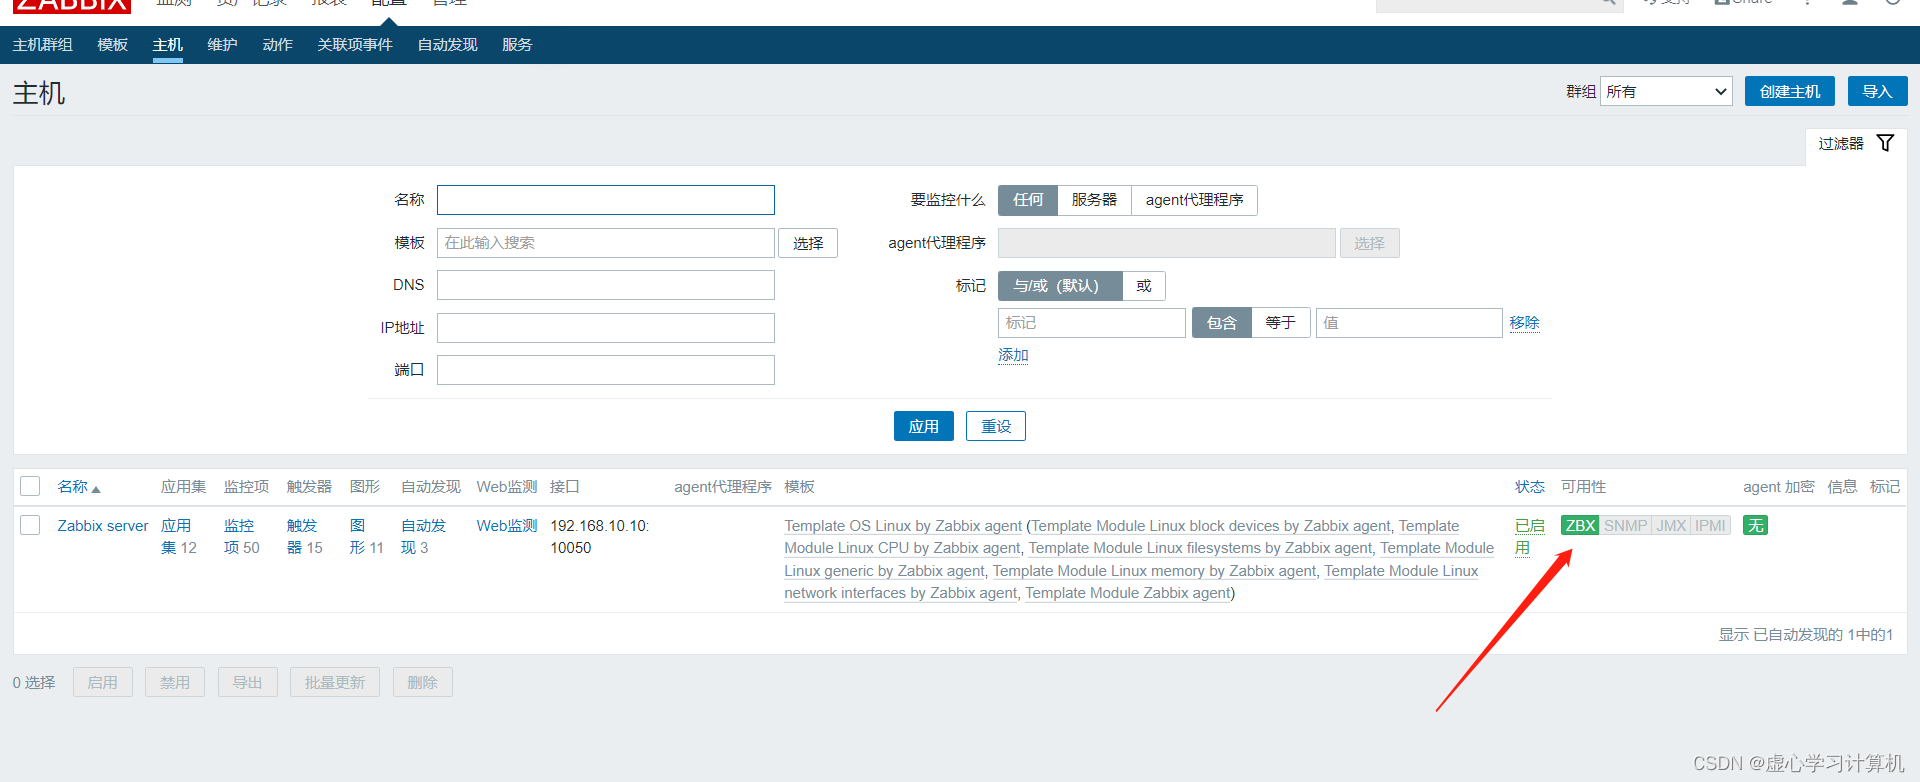The height and width of the screenshot is (782, 1920).
Task: Select agent代理程序 monitoring option
Action: 1194,200
